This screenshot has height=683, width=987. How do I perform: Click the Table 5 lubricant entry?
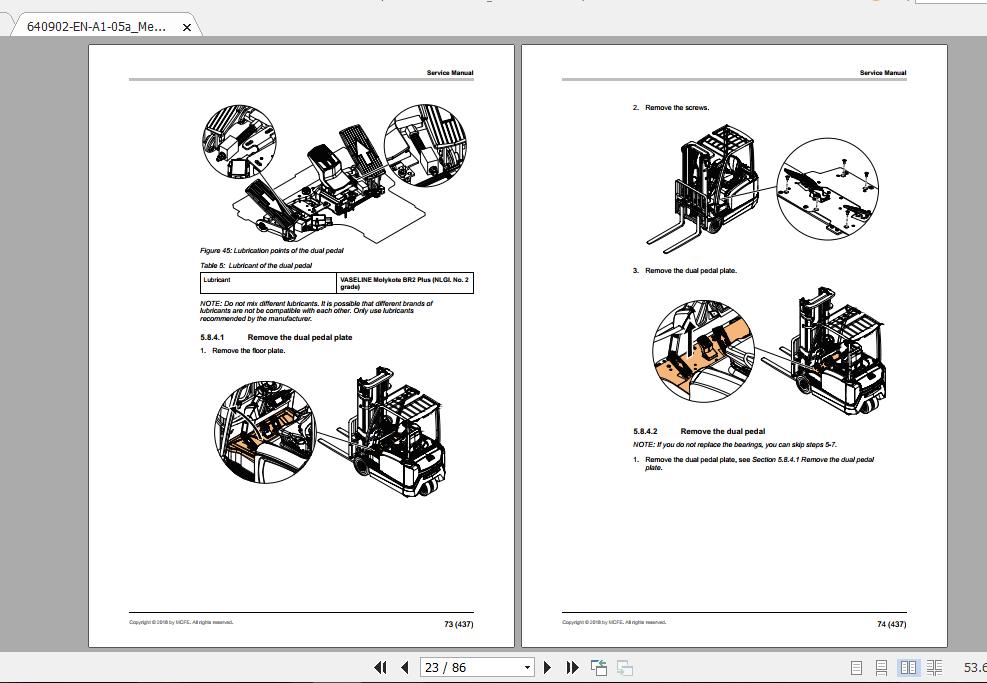tap(335, 281)
